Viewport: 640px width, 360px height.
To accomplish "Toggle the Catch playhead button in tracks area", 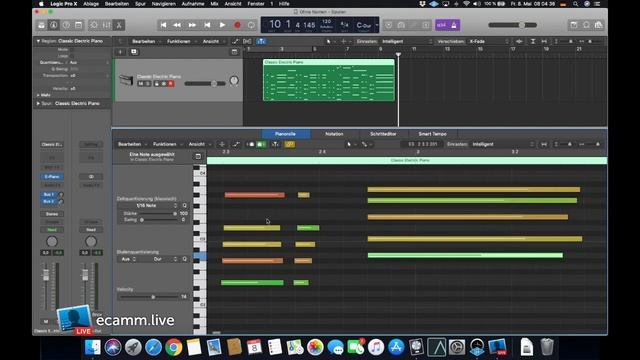I will 261,41.
